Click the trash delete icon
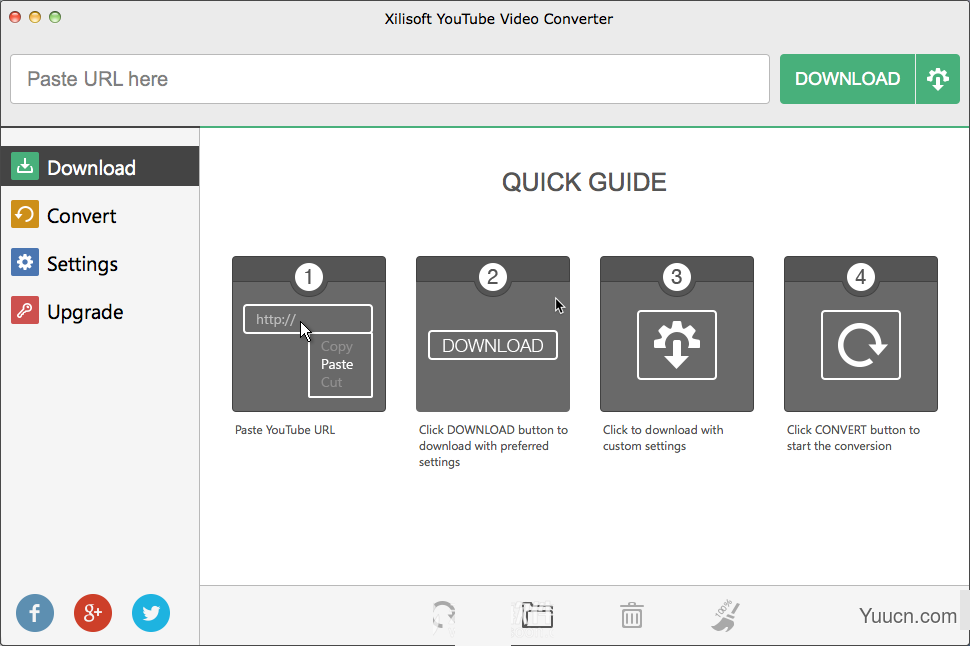The width and height of the screenshot is (970, 646). tap(631, 616)
